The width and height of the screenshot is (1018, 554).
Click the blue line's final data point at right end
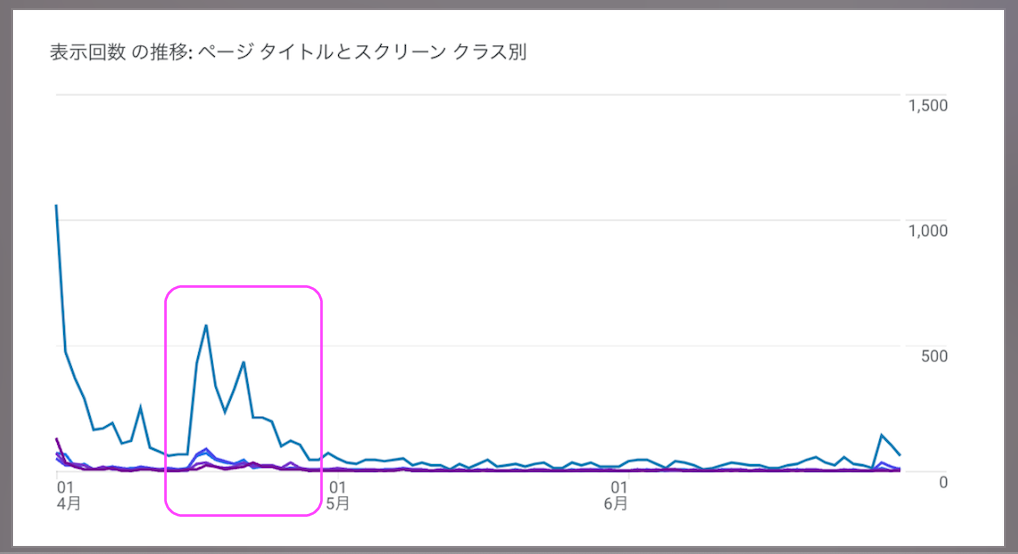[x=900, y=455]
